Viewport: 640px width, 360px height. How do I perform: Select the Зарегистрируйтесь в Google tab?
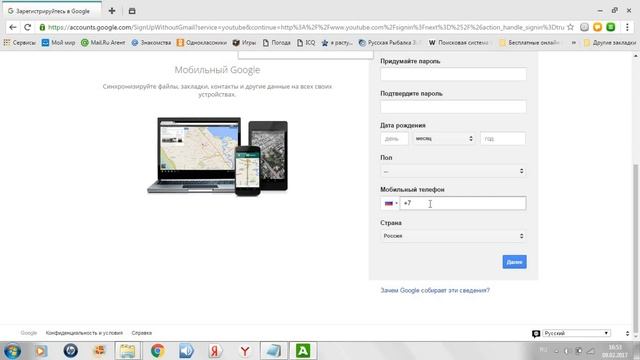tap(51, 11)
